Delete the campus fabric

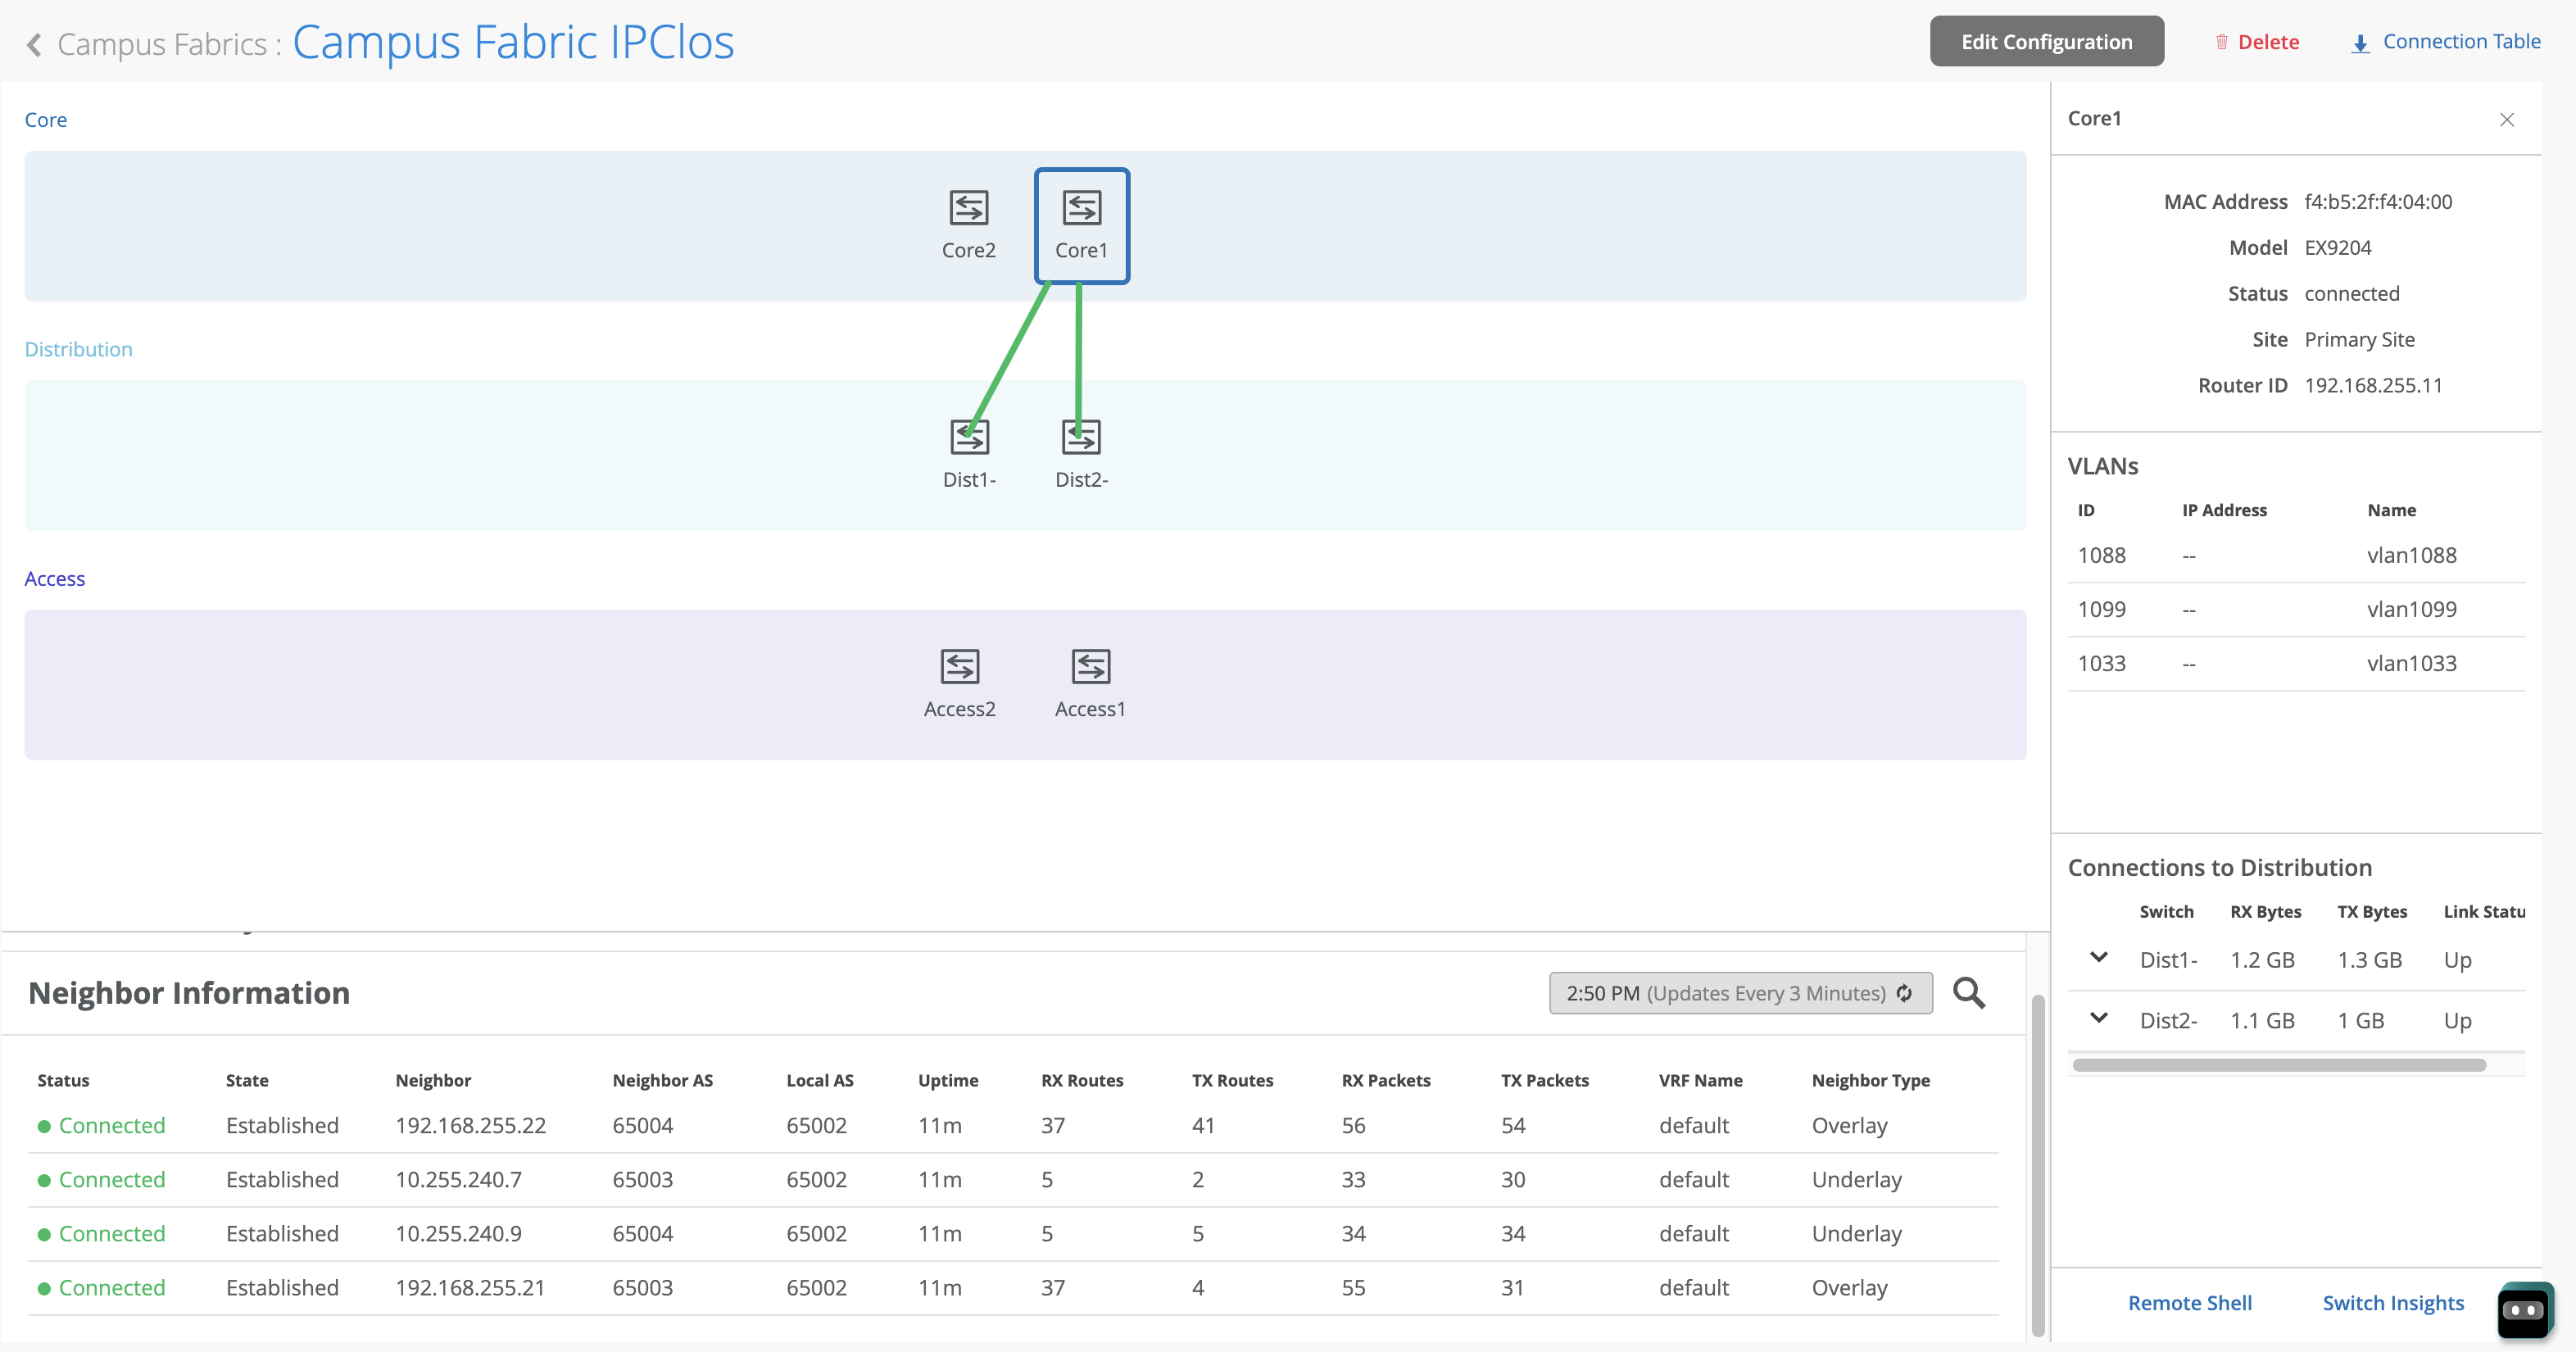[x=2257, y=42]
